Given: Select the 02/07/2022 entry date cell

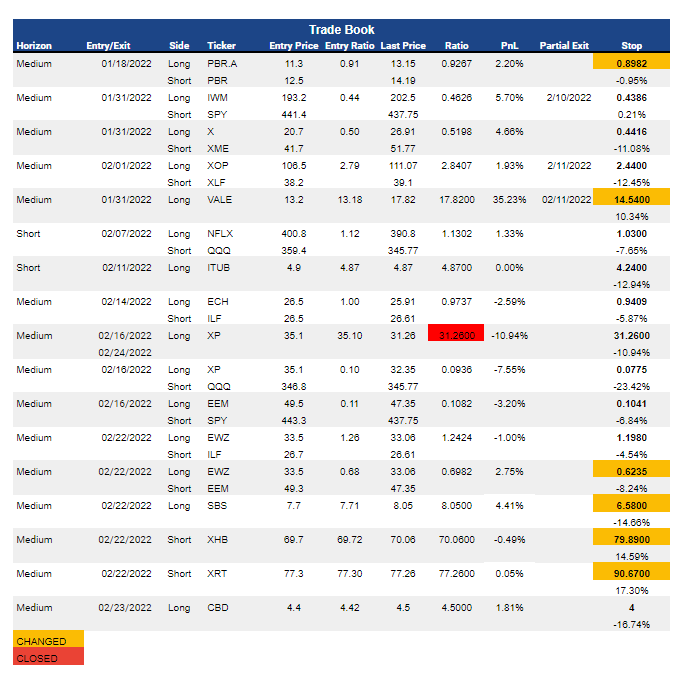Looking at the screenshot, I should pyautogui.click(x=123, y=233).
